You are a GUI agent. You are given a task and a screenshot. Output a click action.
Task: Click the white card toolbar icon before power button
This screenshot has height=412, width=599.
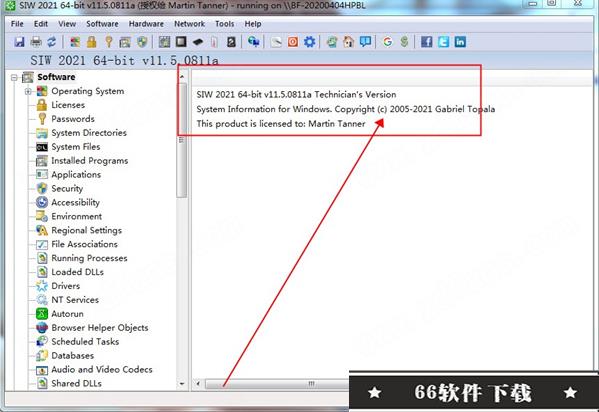point(276,42)
